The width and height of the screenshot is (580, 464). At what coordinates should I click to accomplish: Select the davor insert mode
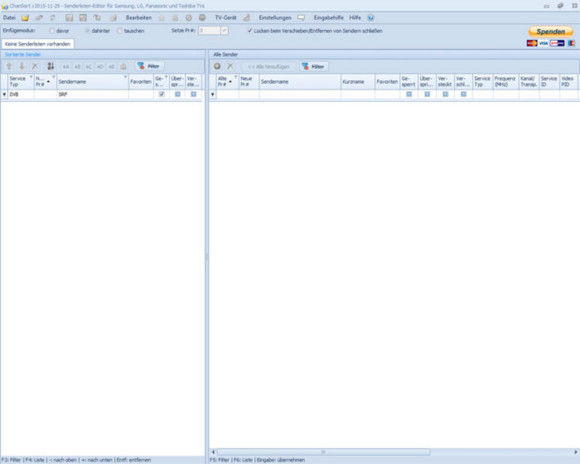(x=59, y=31)
